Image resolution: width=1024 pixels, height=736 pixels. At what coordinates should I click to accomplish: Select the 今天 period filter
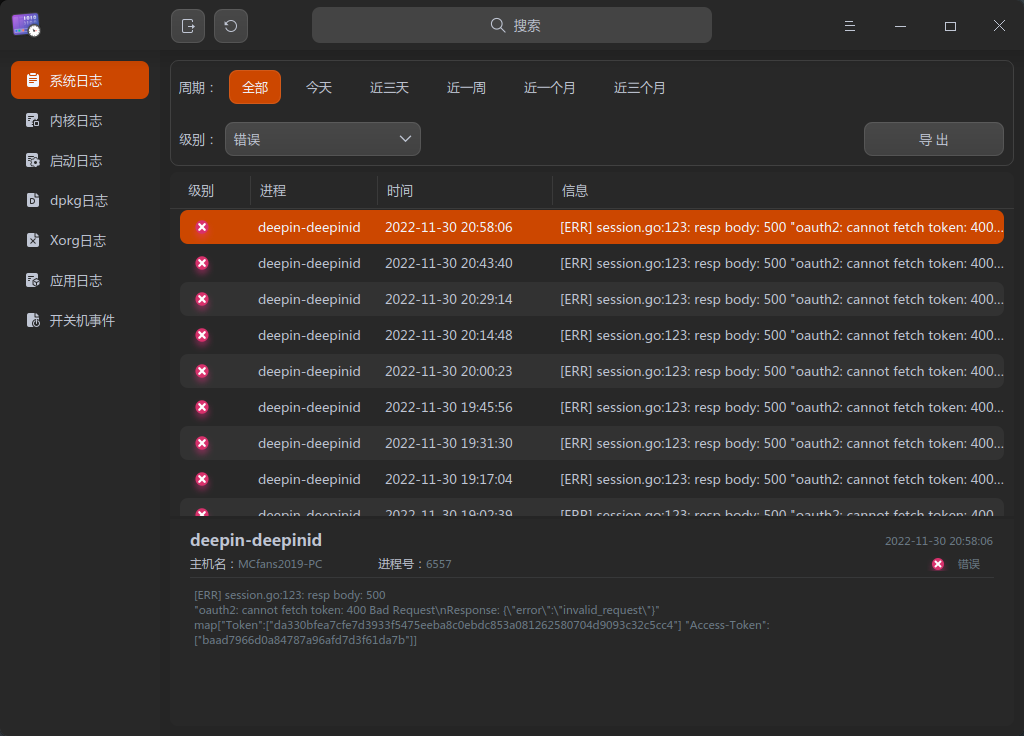tap(319, 87)
